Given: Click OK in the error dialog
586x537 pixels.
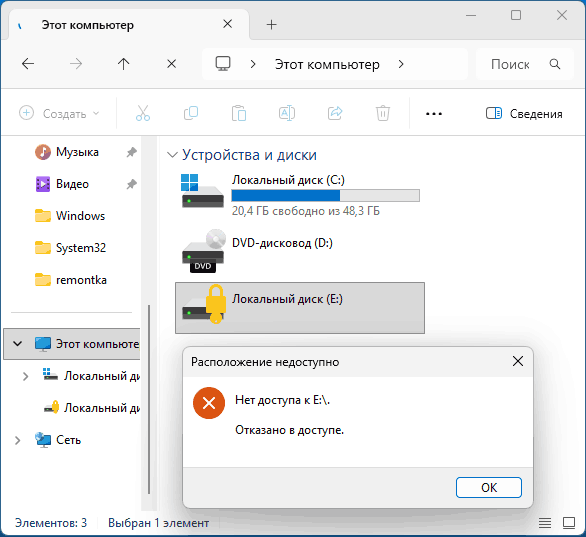Looking at the screenshot, I should tap(489, 487).
